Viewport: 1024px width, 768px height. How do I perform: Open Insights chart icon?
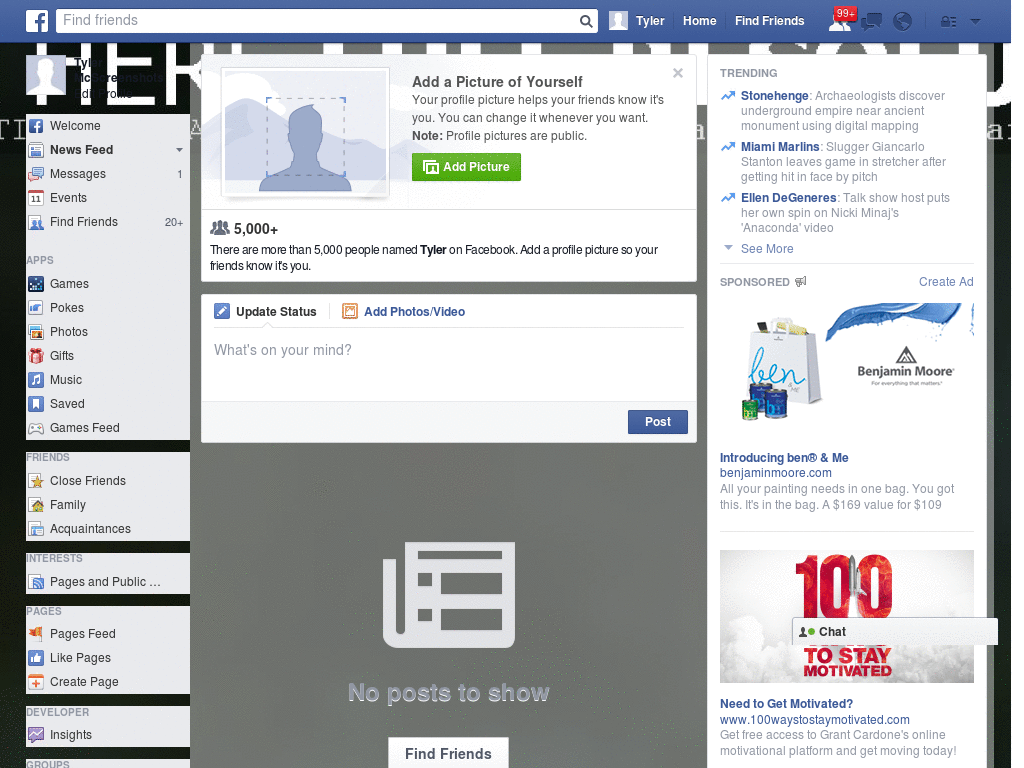coord(36,735)
